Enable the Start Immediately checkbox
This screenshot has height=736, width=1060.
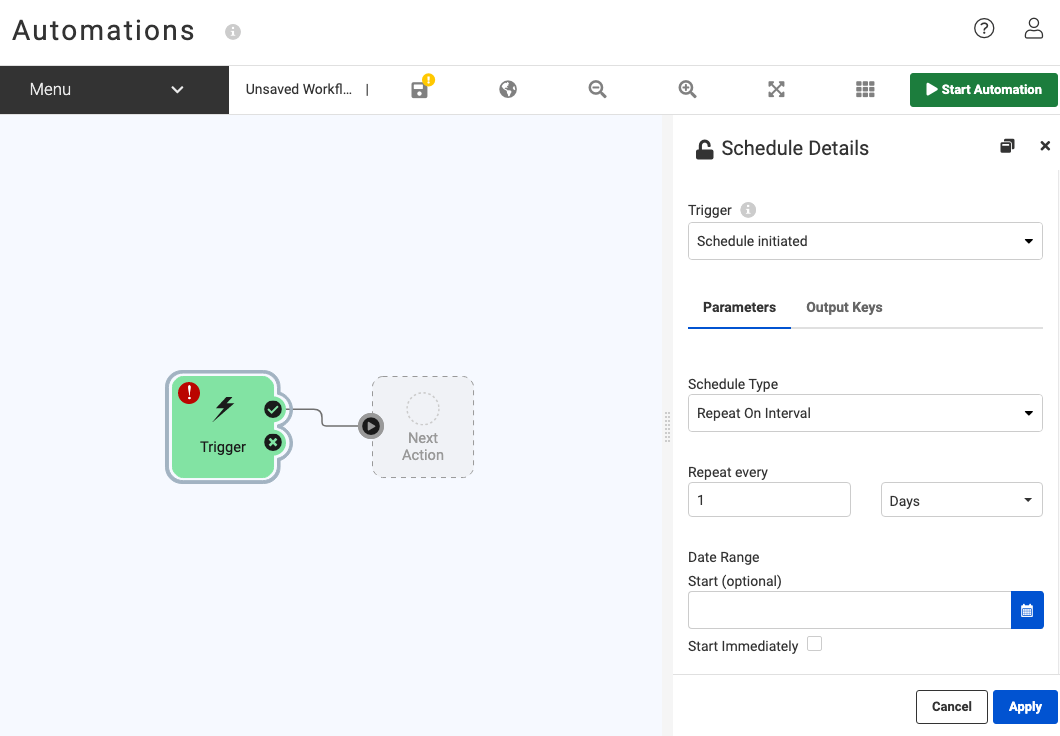pos(814,644)
